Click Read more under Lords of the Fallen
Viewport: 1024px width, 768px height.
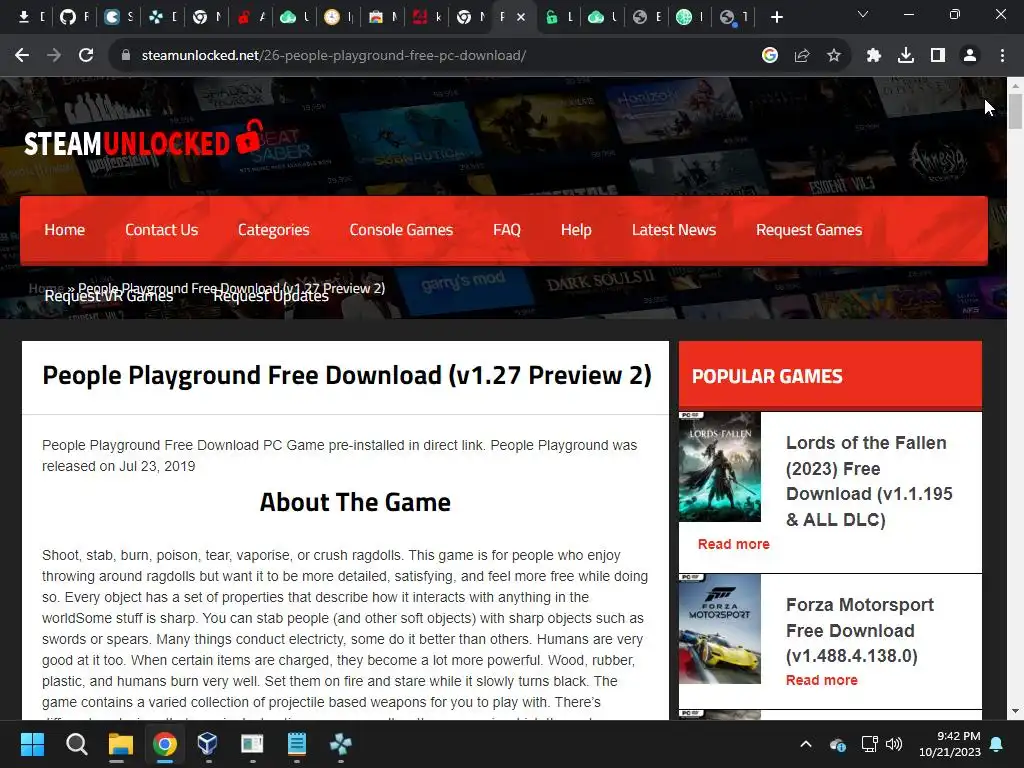click(x=733, y=544)
